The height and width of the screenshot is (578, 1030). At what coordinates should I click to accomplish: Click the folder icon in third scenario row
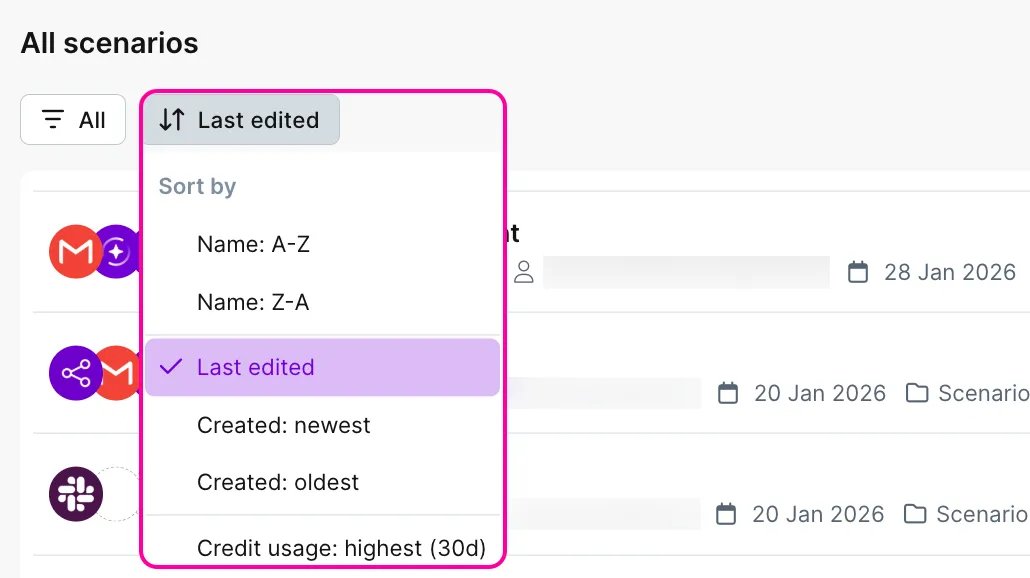914,514
